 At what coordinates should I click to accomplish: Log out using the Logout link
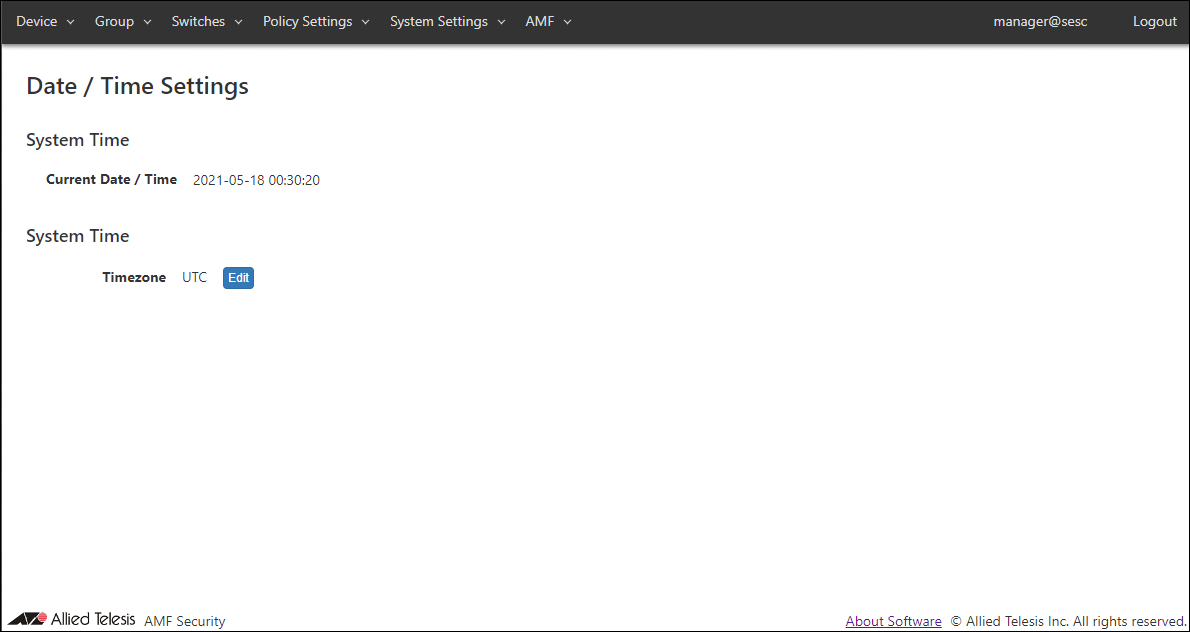tap(1154, 22)
